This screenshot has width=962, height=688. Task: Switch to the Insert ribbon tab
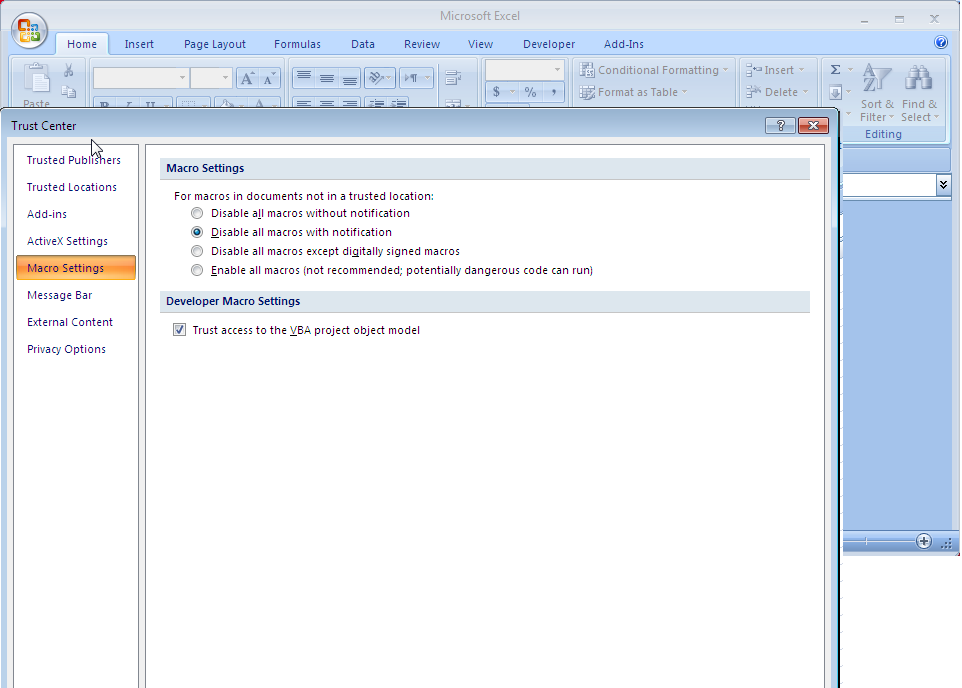[139, 44]
